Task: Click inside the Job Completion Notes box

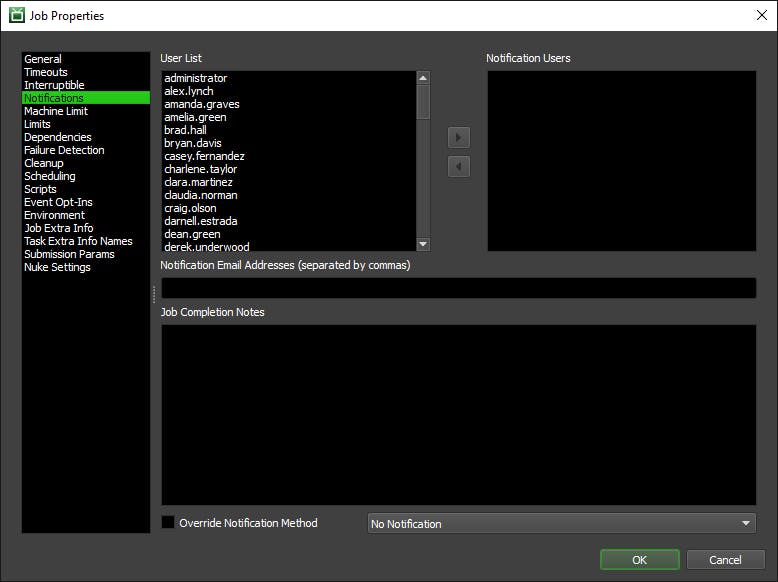Action: [458, 415]
